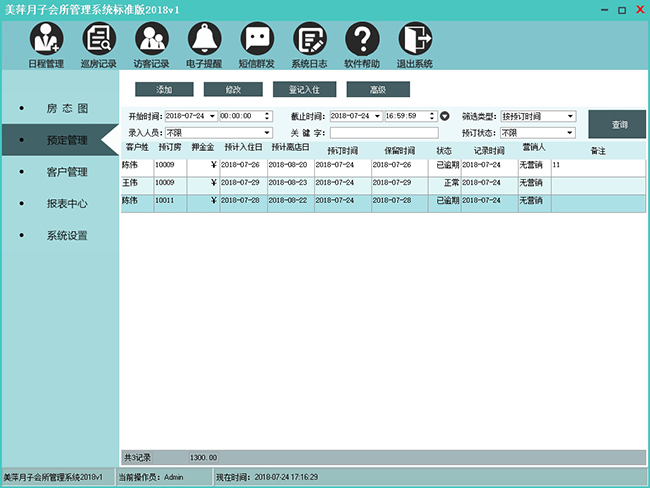
Task: Launch 短信群发 bulk SMS icon
Action: pyautogui.click(x=257, y=39)
